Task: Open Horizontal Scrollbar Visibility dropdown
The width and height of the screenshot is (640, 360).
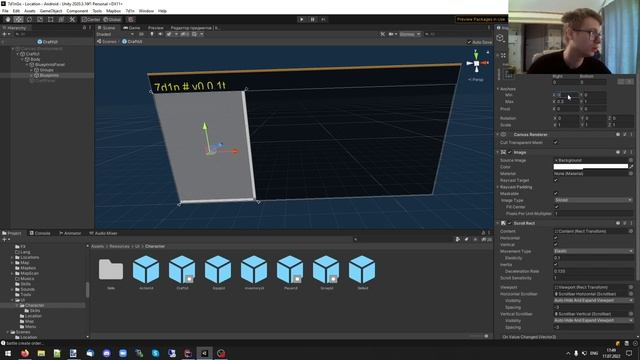Action: (593, 300)
